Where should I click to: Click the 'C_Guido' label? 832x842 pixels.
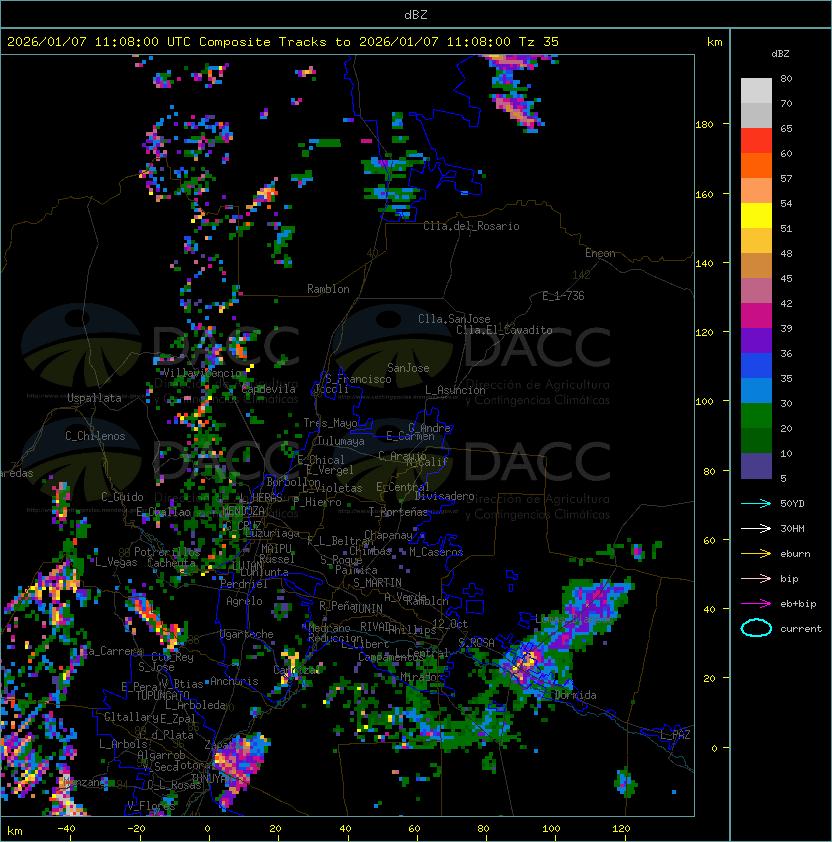click(x=122, y=497)
